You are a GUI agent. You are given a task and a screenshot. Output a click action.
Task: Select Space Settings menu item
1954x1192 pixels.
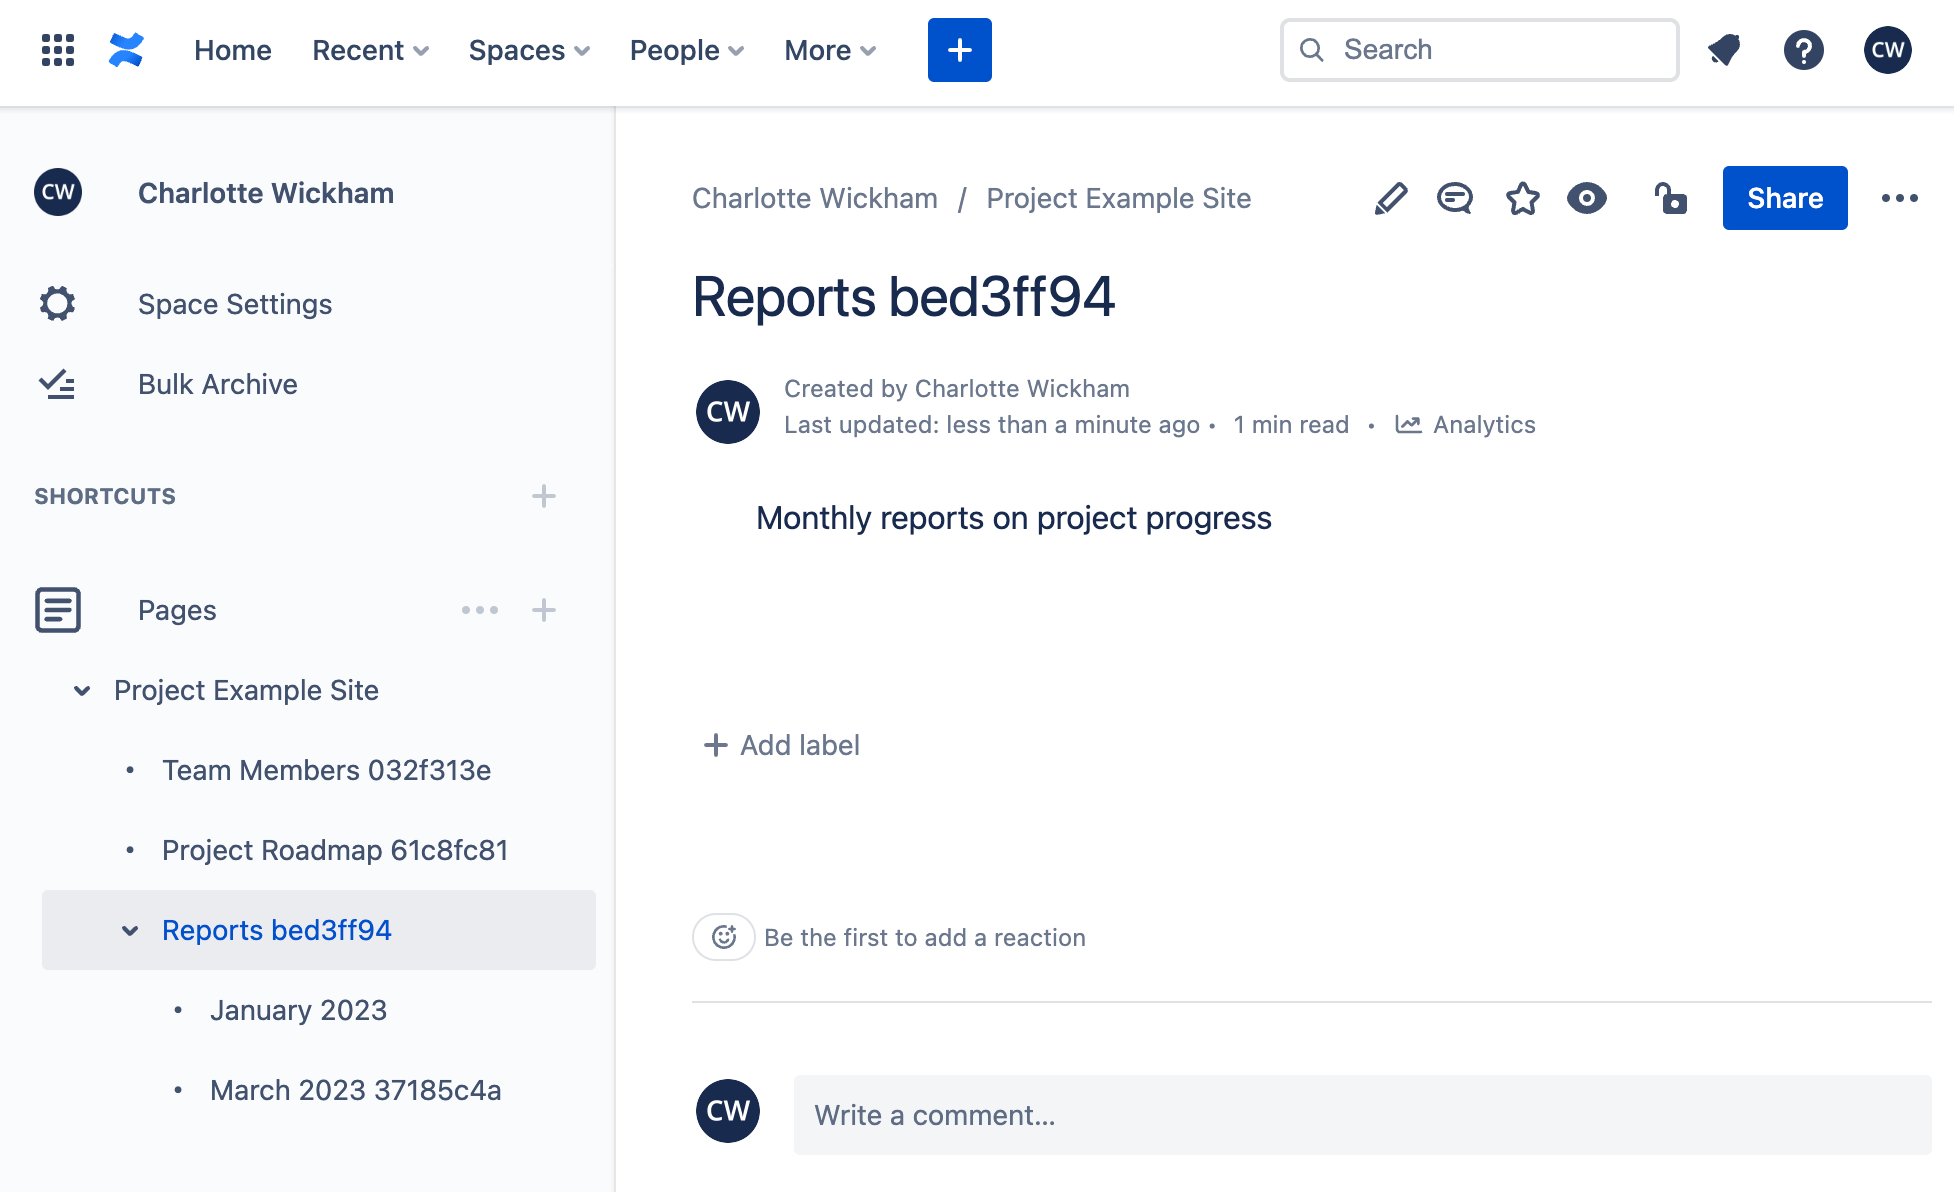coord(234,303)
